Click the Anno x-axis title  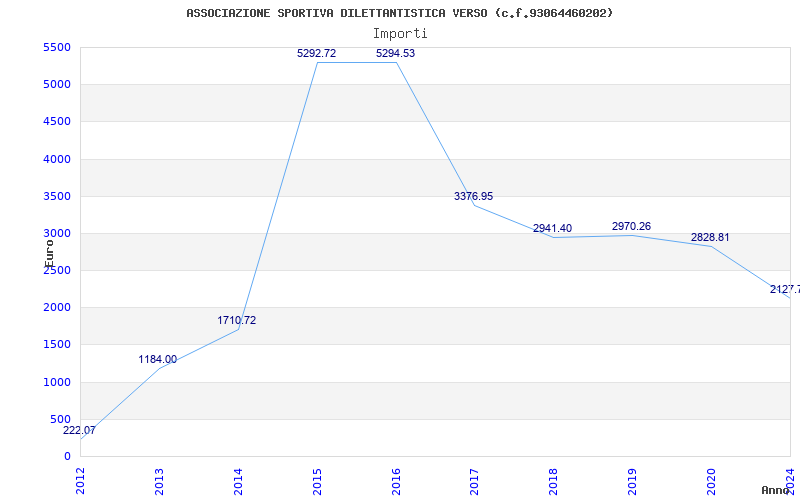pyautogui.click(x=775, y=490)
